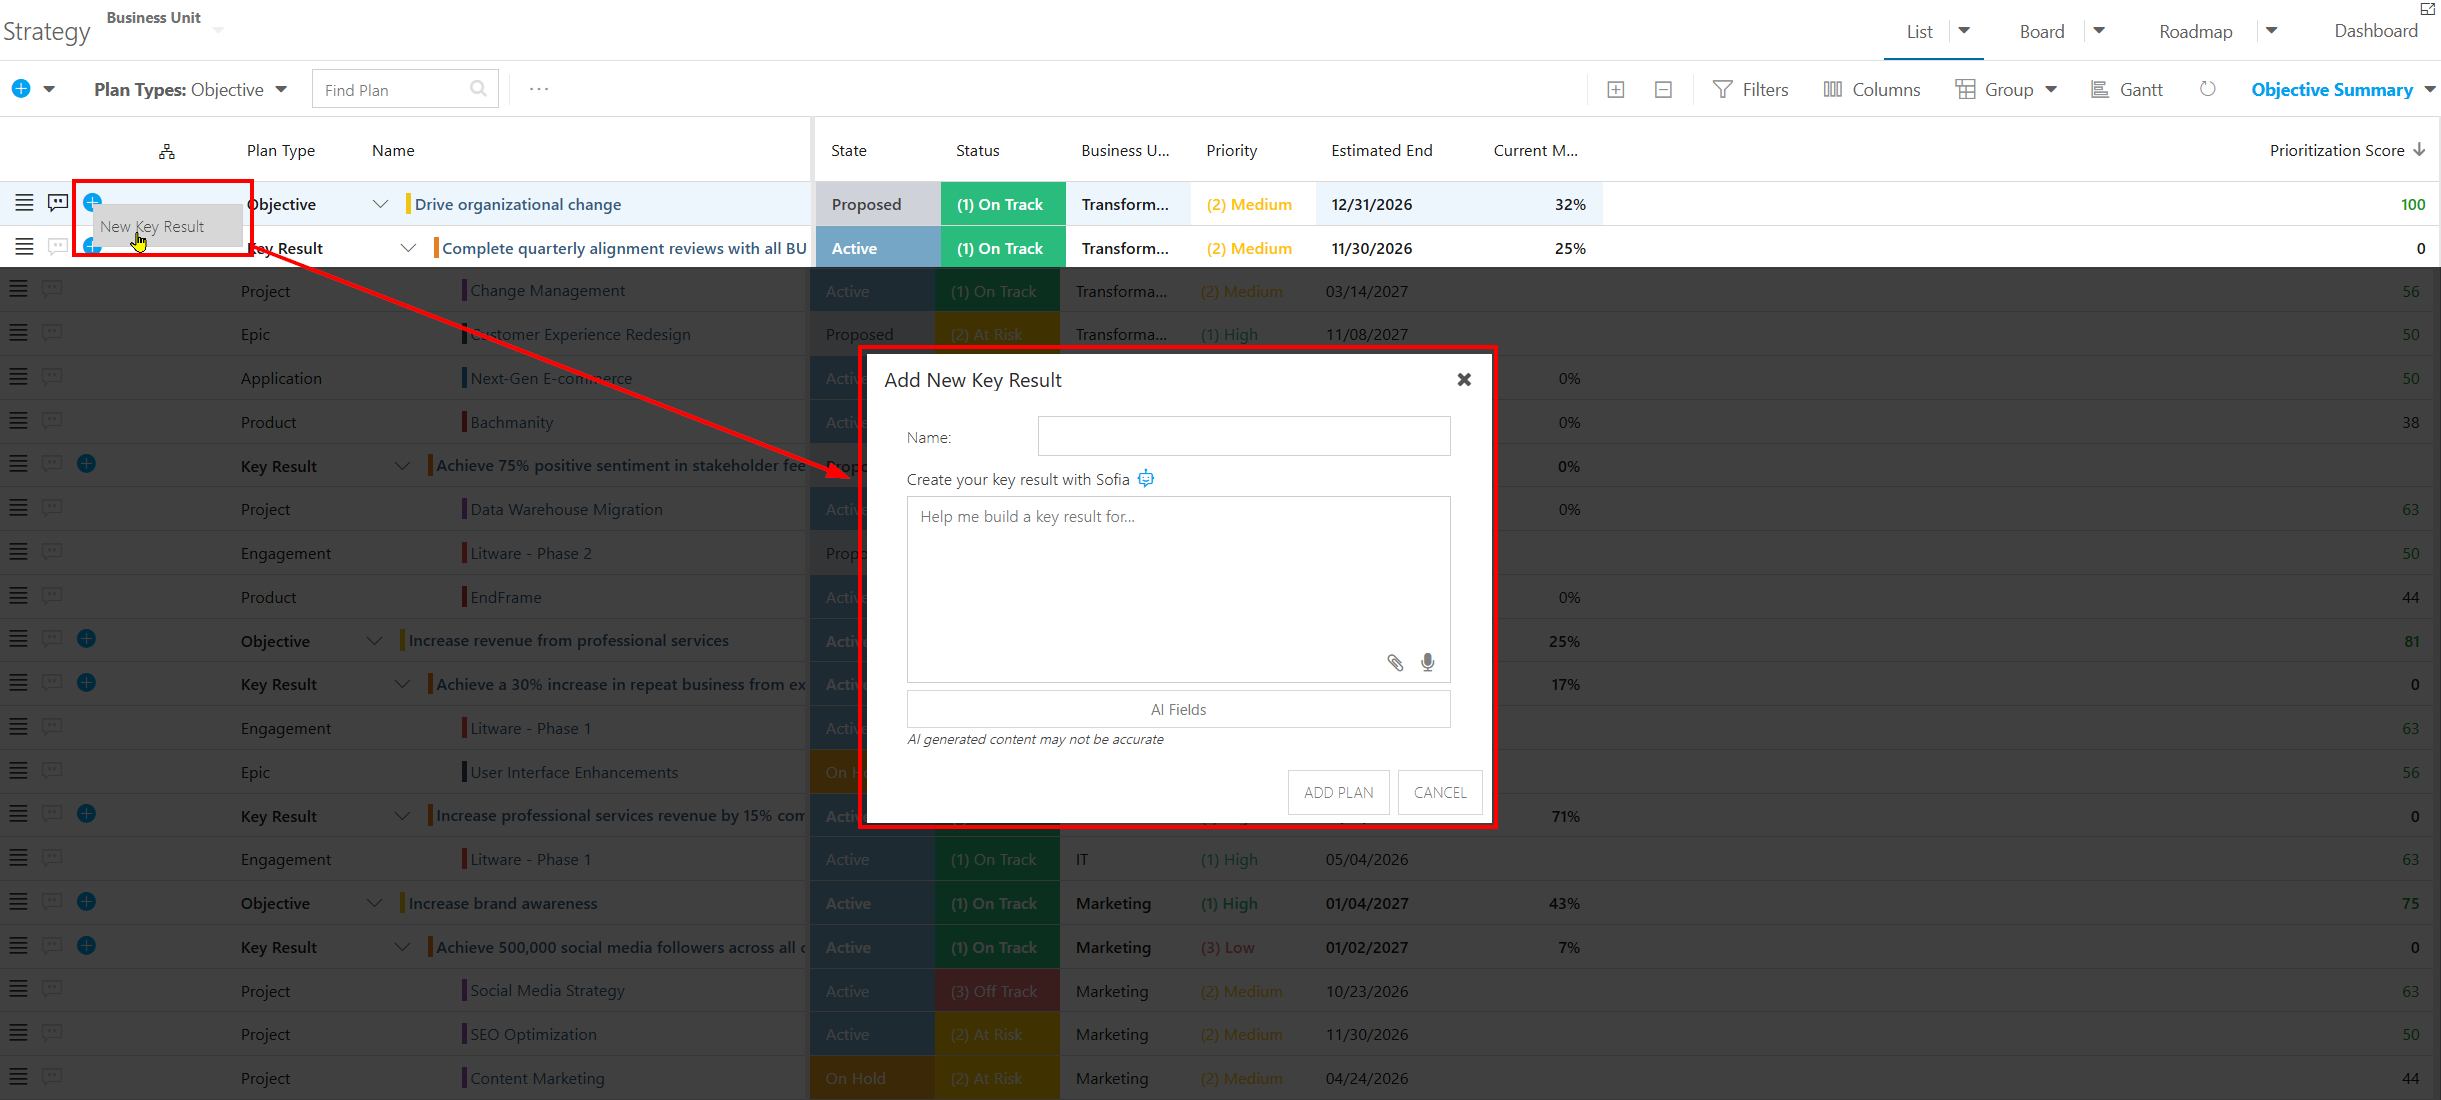Open the Group dropdown

click(x=2007, y=90)
